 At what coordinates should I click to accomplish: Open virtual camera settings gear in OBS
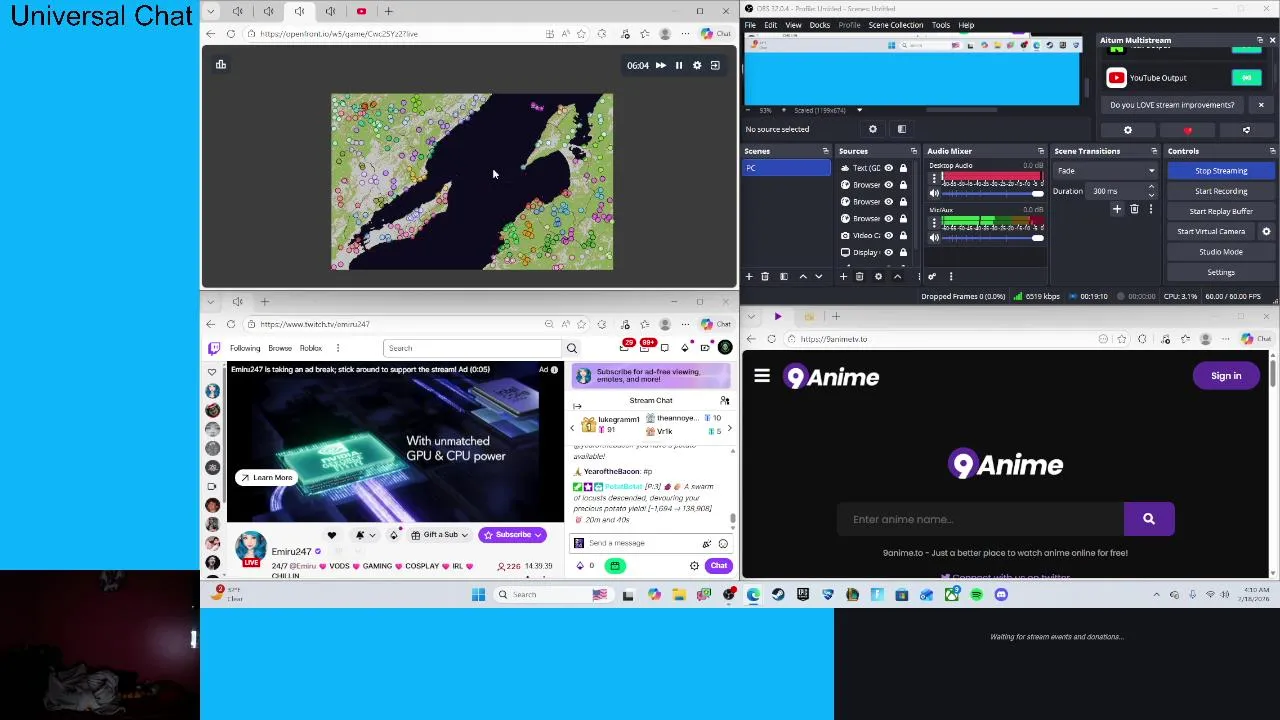click(1266, 231)
